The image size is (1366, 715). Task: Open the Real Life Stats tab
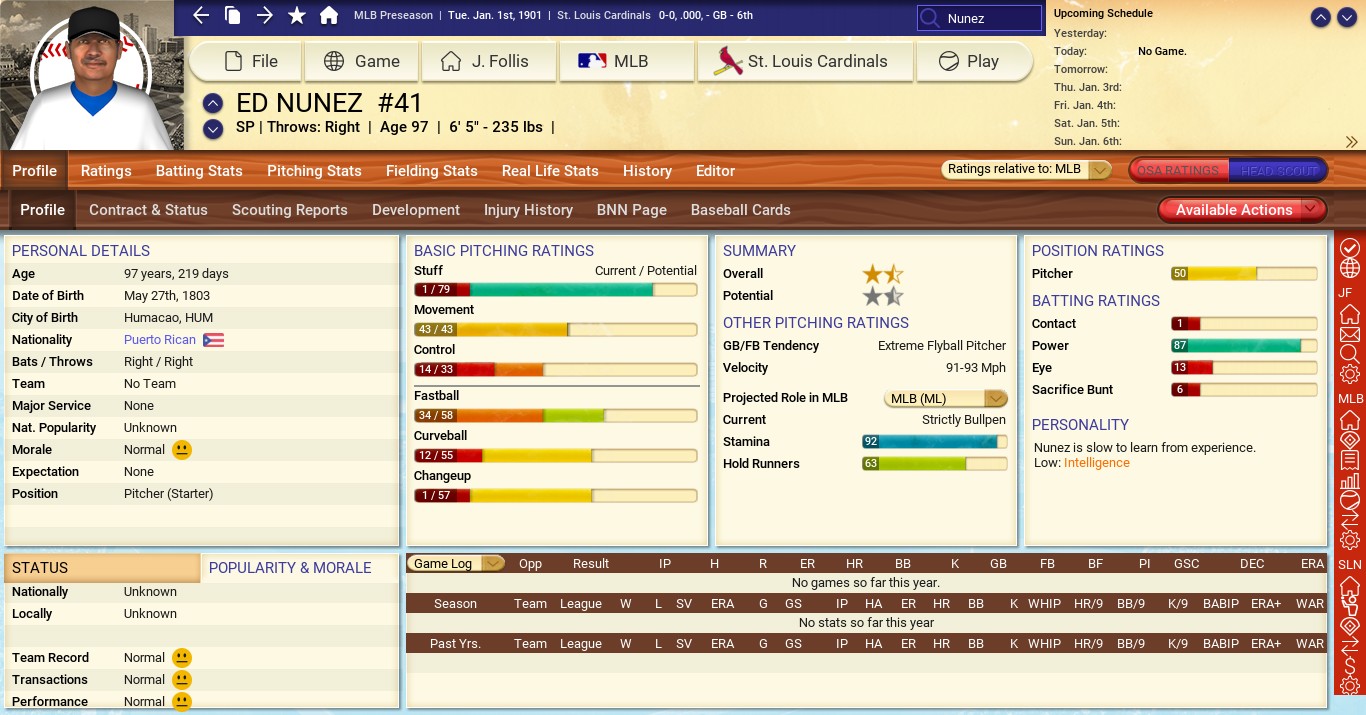tap(550, 171)
